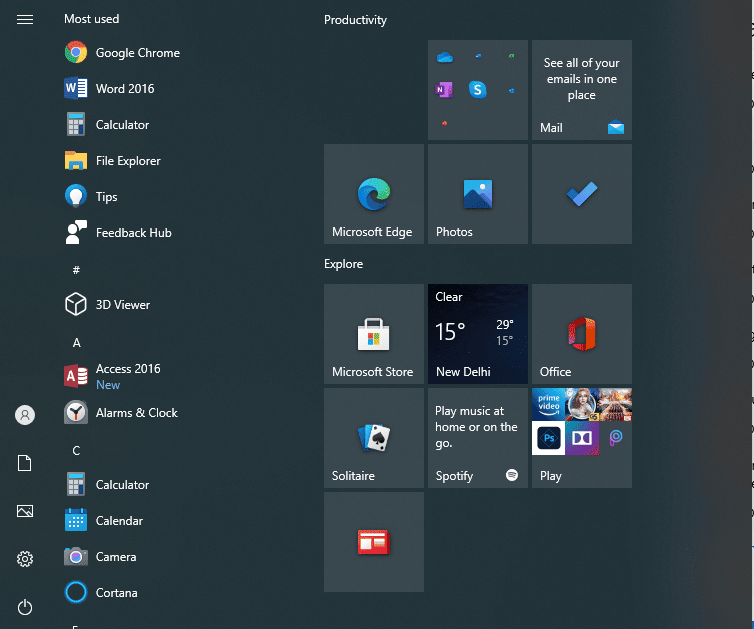Open OneDrive in the apps folder tile
This screenshot has width=754, height=629.
[445, 57]
